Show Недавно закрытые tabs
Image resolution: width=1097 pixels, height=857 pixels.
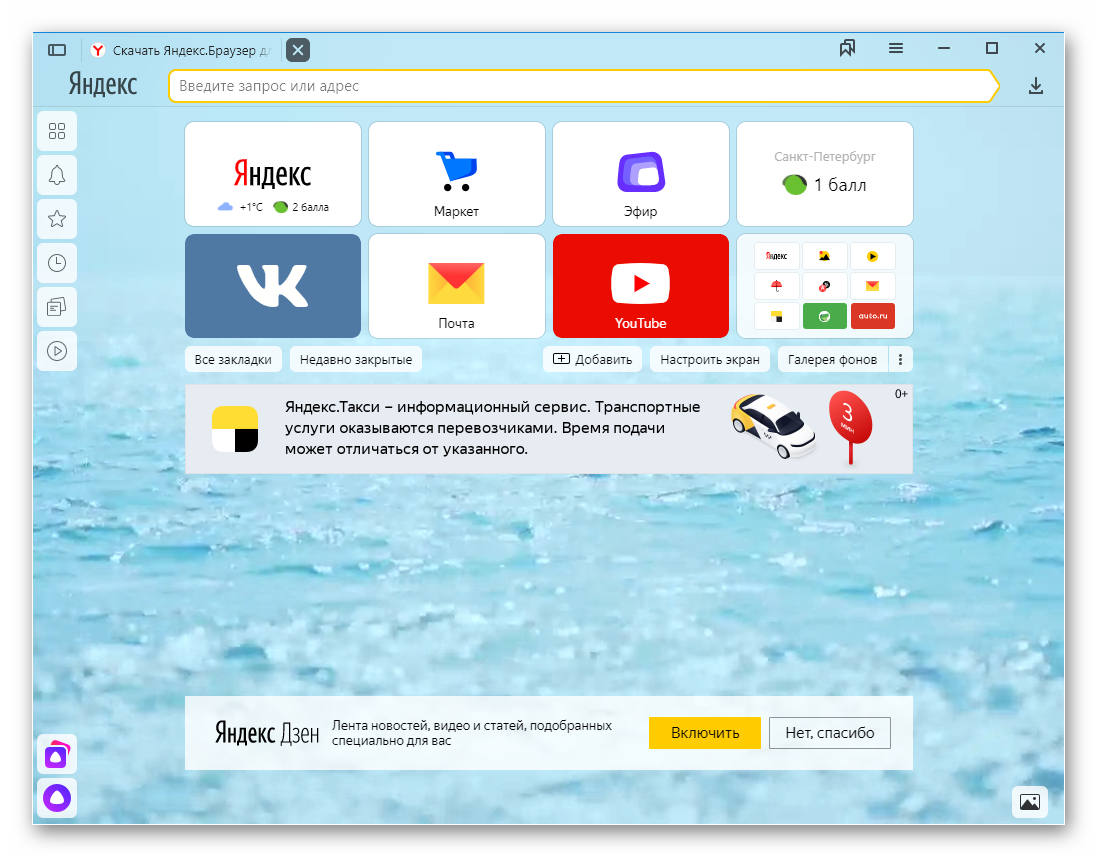click(356, 360)
